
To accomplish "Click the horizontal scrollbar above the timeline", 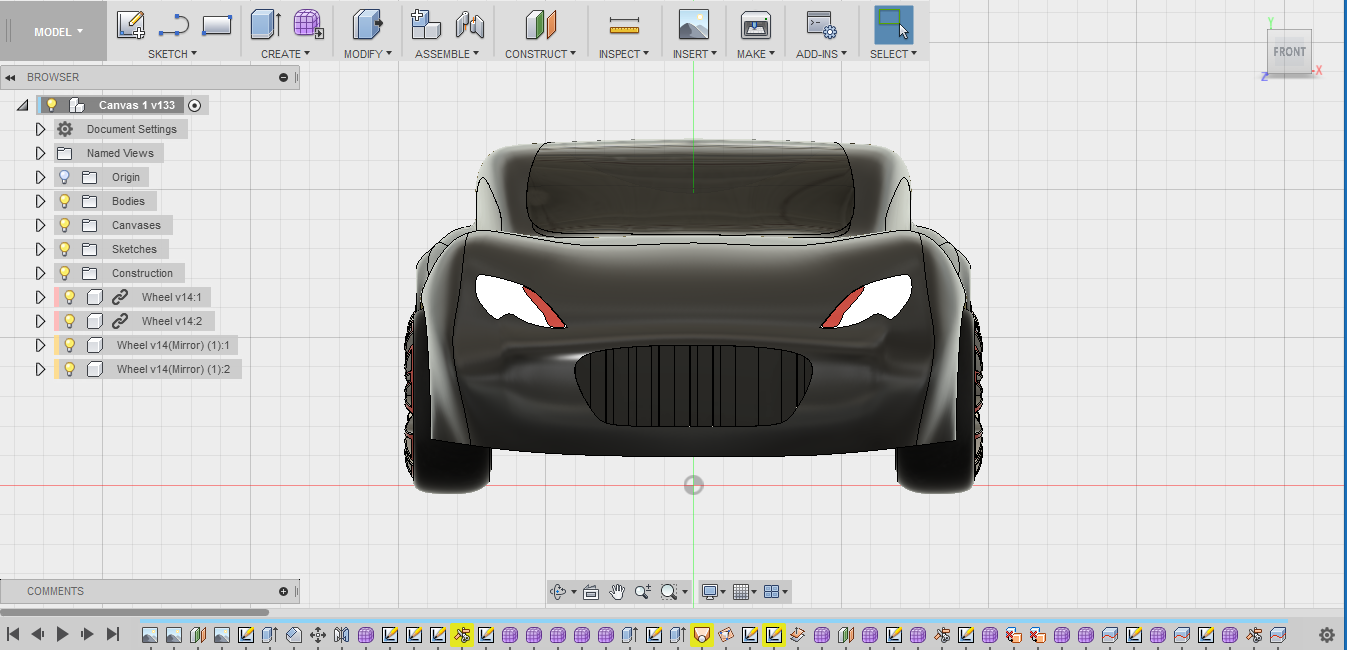I will tap(135, 612).
